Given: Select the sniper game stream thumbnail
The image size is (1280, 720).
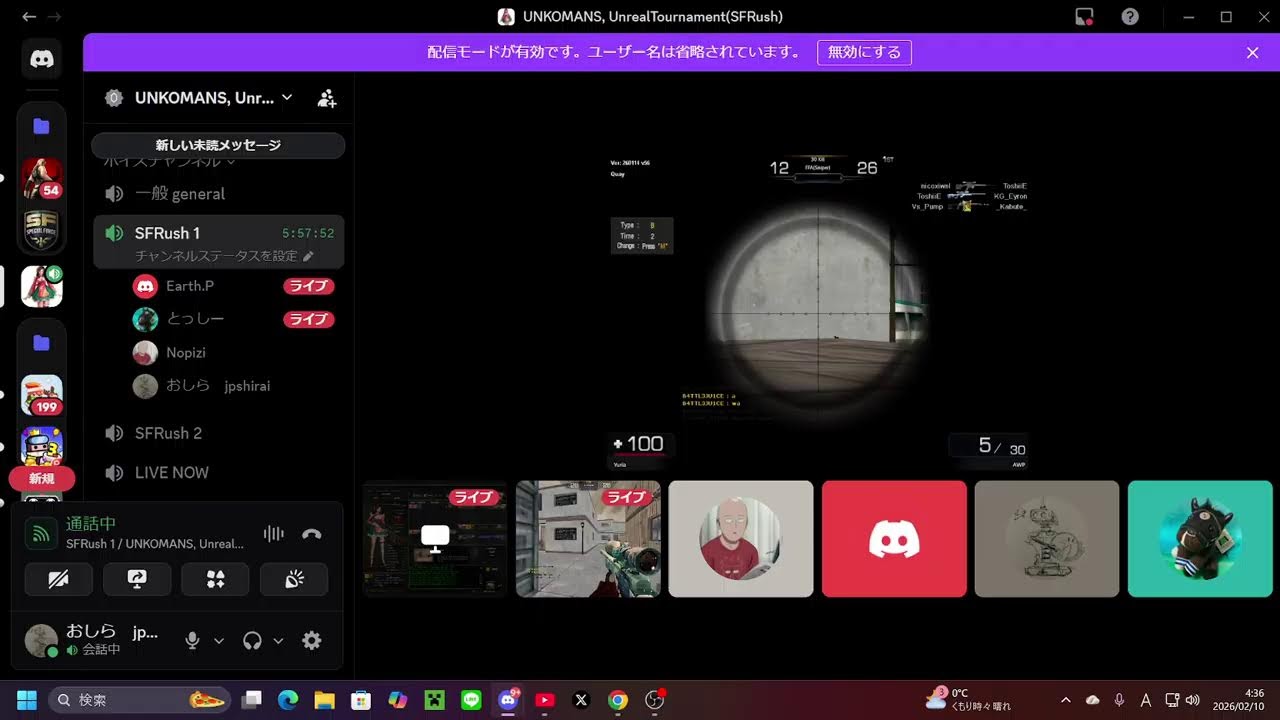Looking at the screenshot, I should pos(588,539).
